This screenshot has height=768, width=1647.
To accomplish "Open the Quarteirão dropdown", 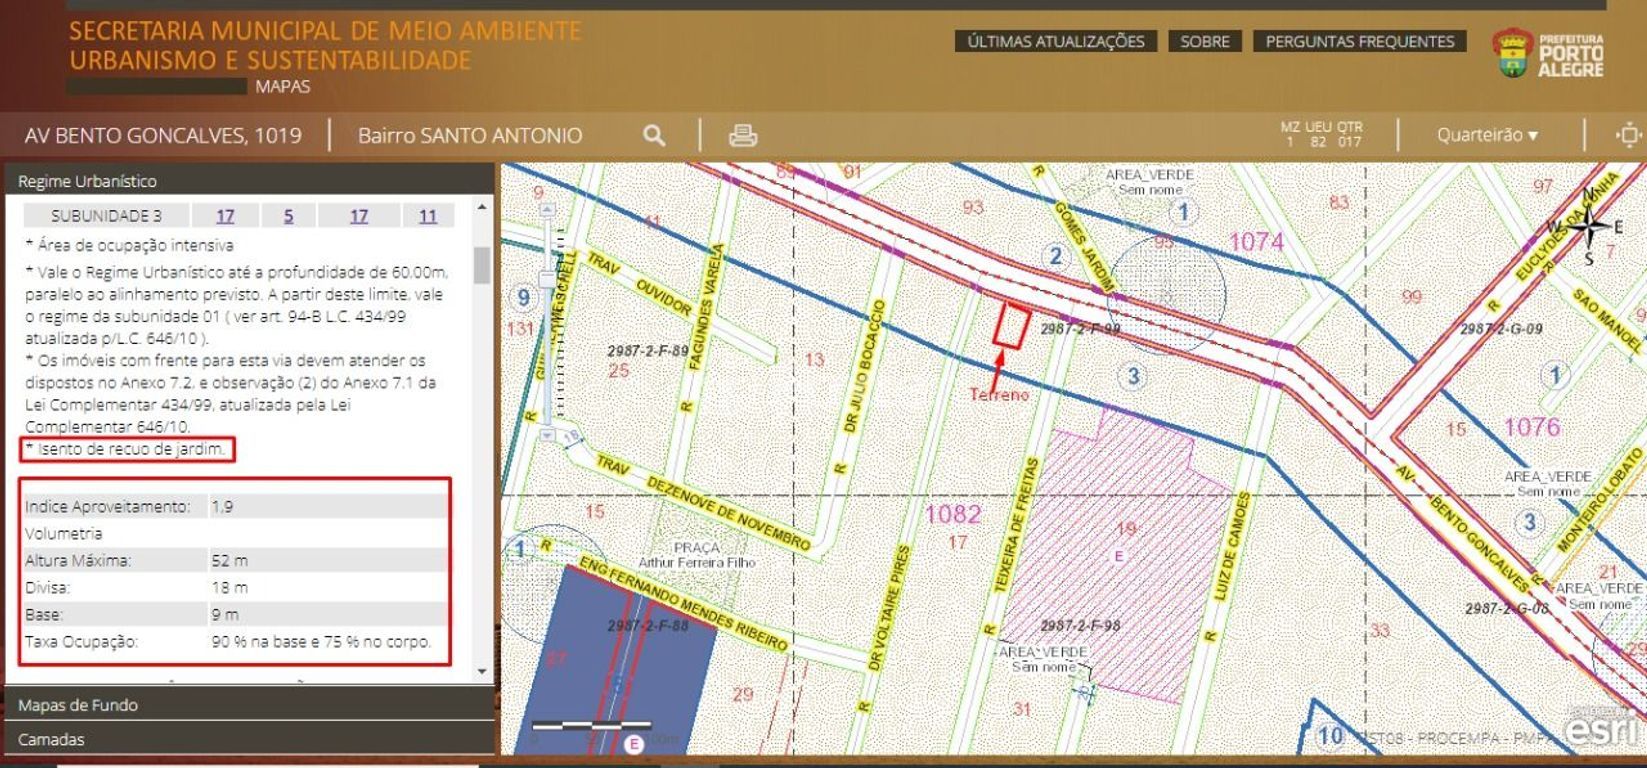I will (1487, 135).
